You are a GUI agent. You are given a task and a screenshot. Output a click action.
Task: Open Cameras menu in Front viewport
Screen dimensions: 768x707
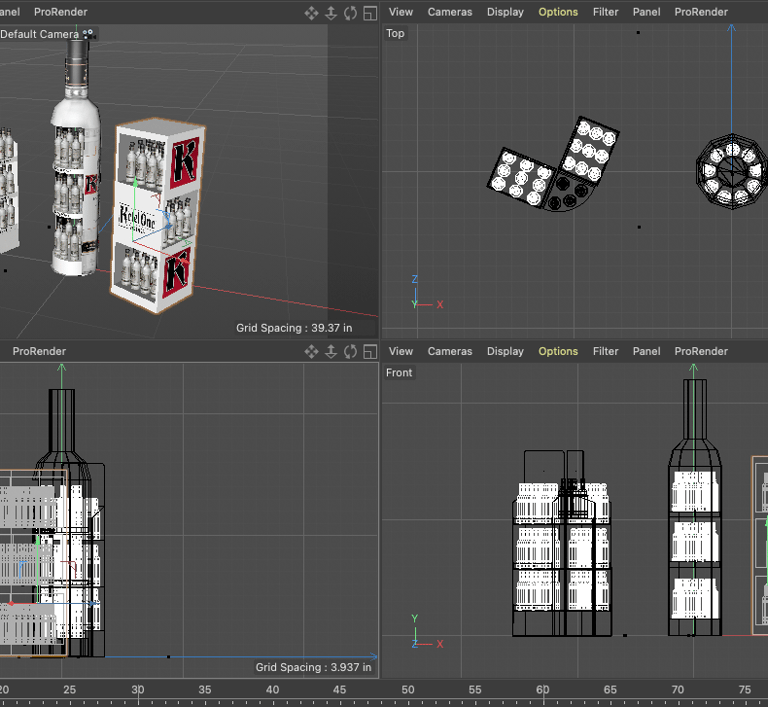click(450, 351)
